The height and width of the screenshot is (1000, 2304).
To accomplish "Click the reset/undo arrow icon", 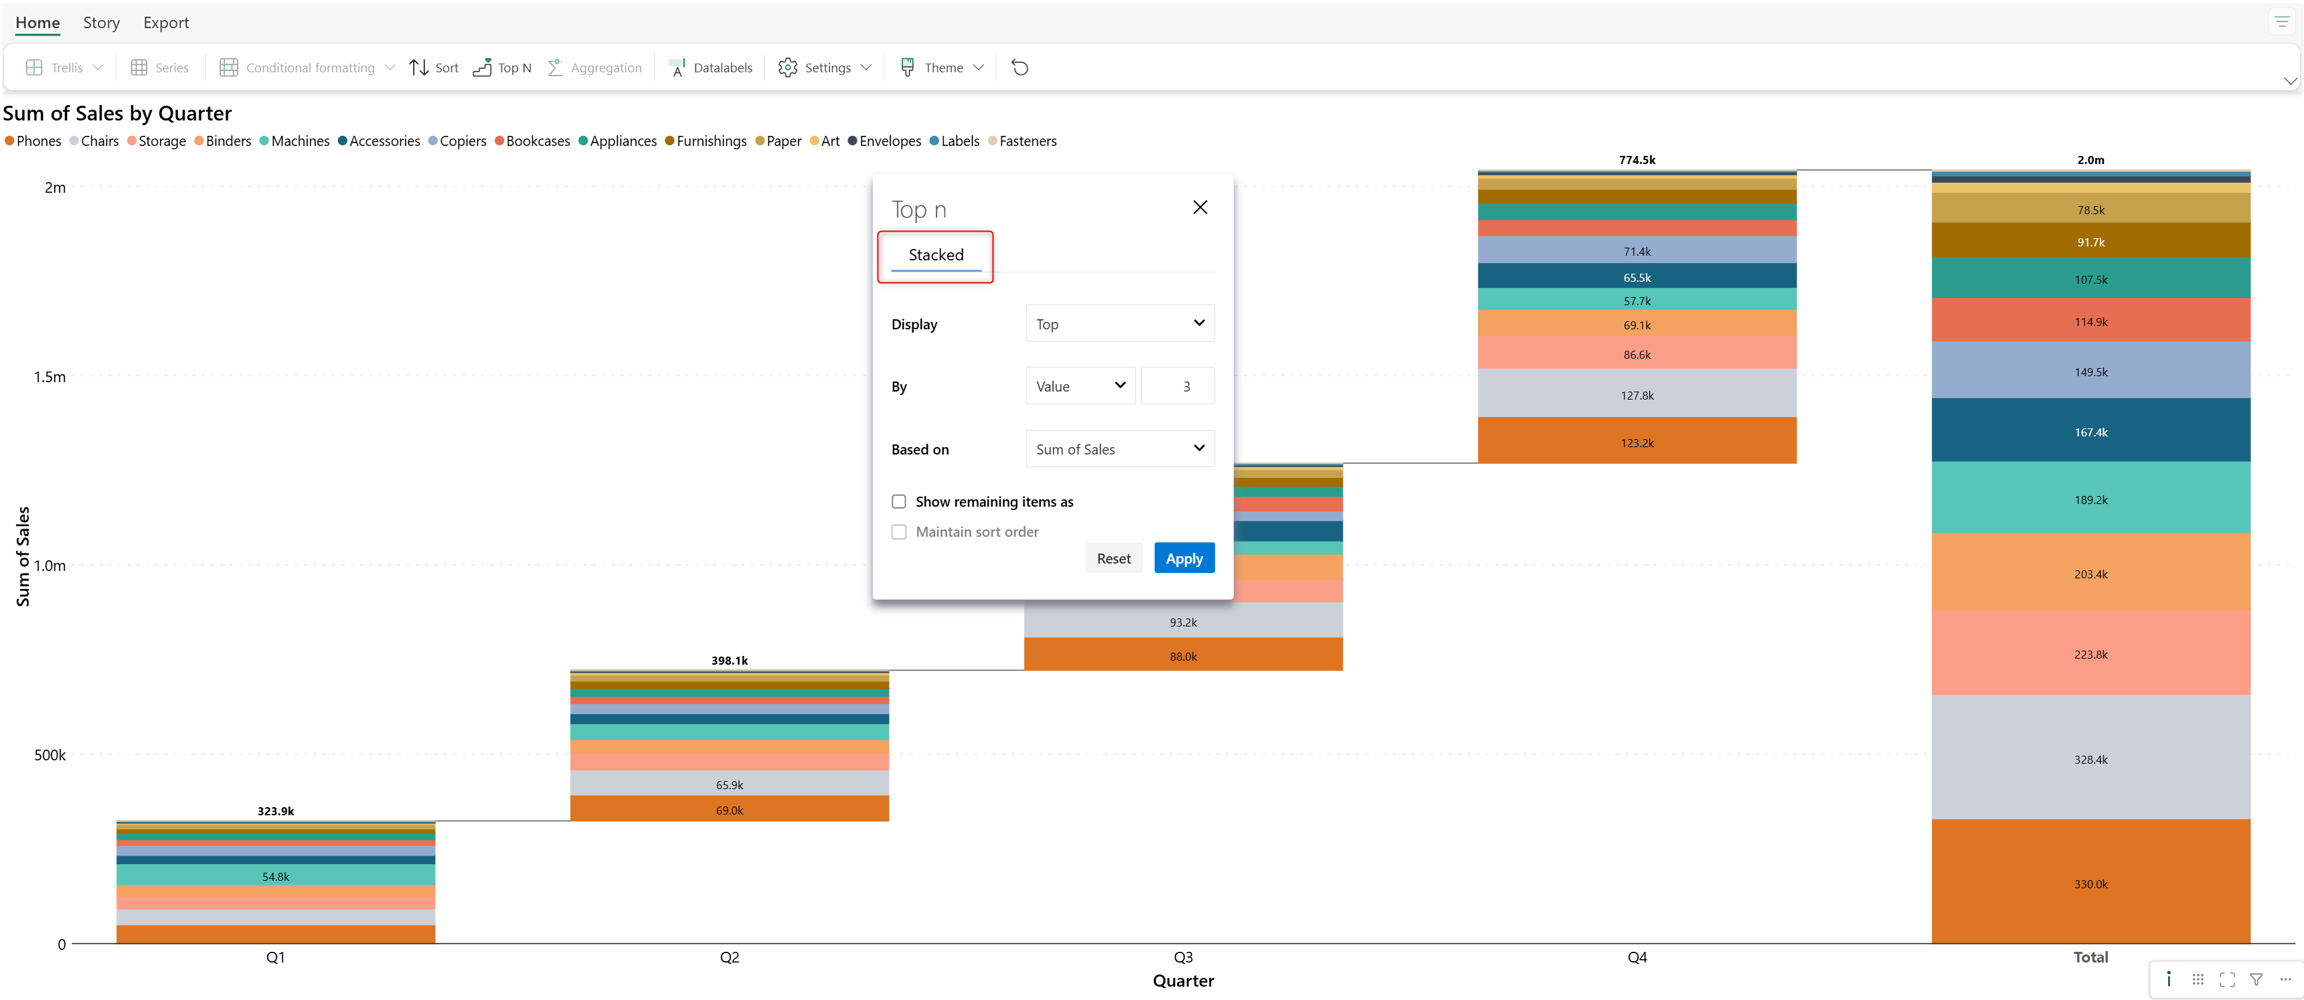I will tap(1020, 68).
